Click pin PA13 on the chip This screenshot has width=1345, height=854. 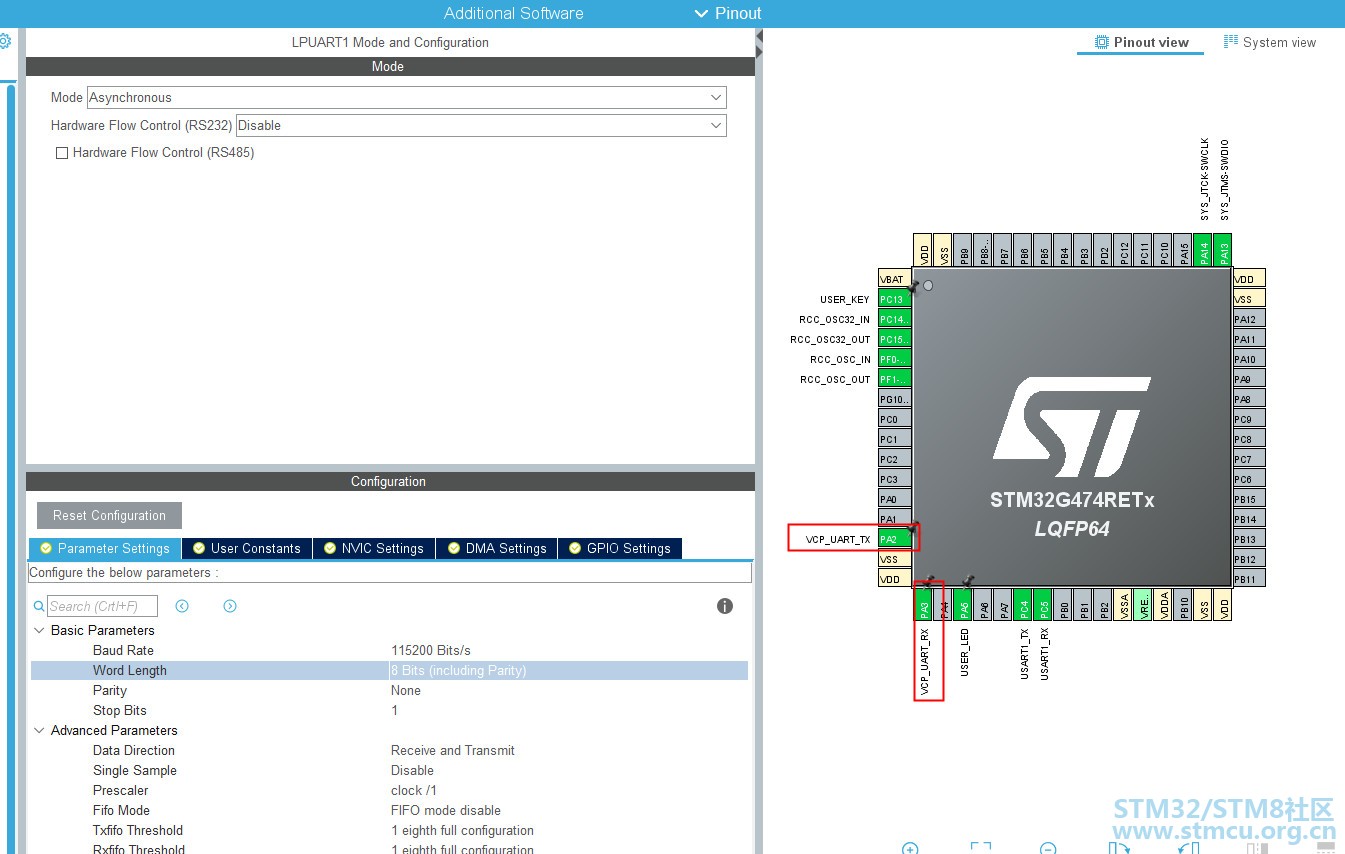(1223, 250)
